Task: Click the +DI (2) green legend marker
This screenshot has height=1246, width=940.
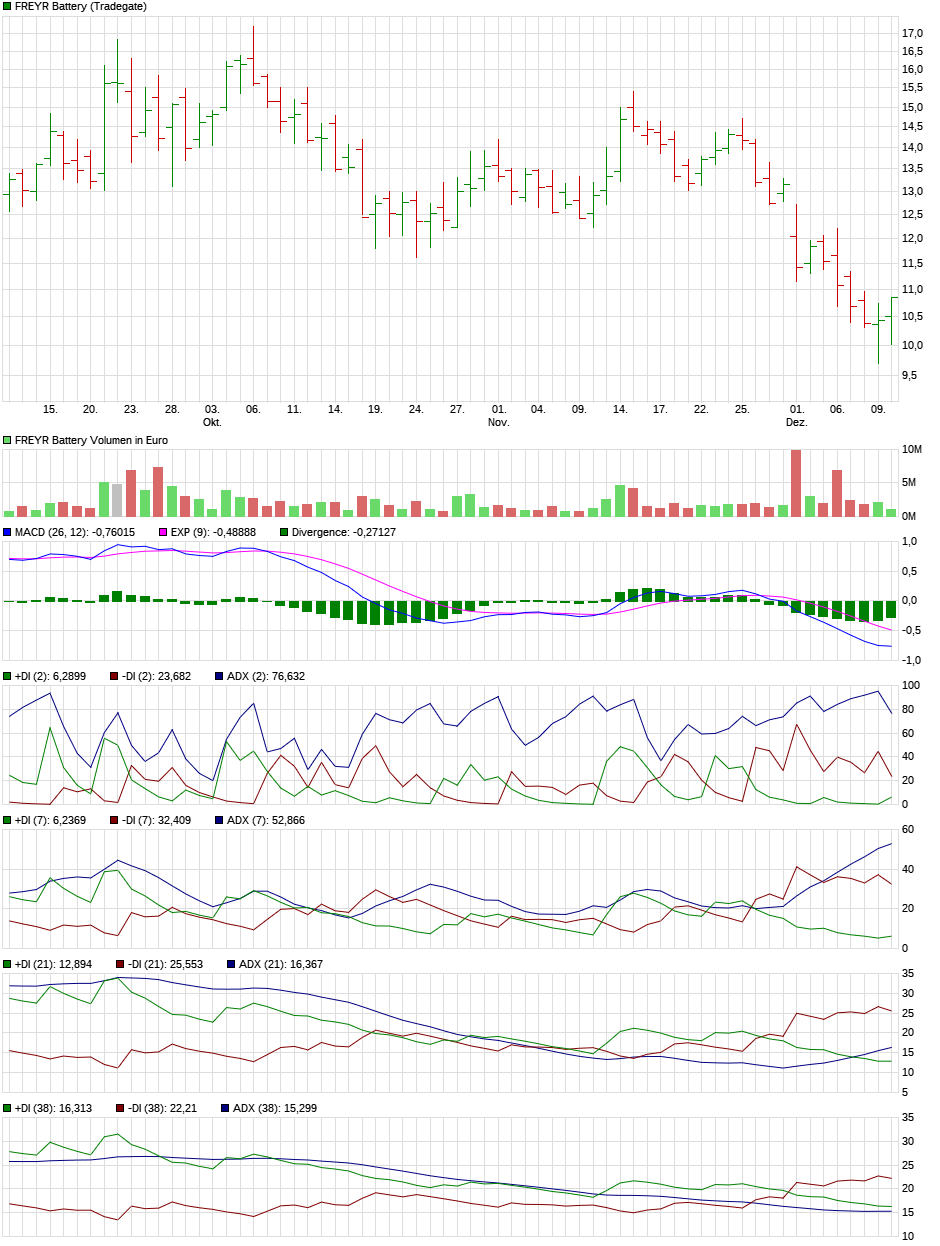Action: [8, 676]
